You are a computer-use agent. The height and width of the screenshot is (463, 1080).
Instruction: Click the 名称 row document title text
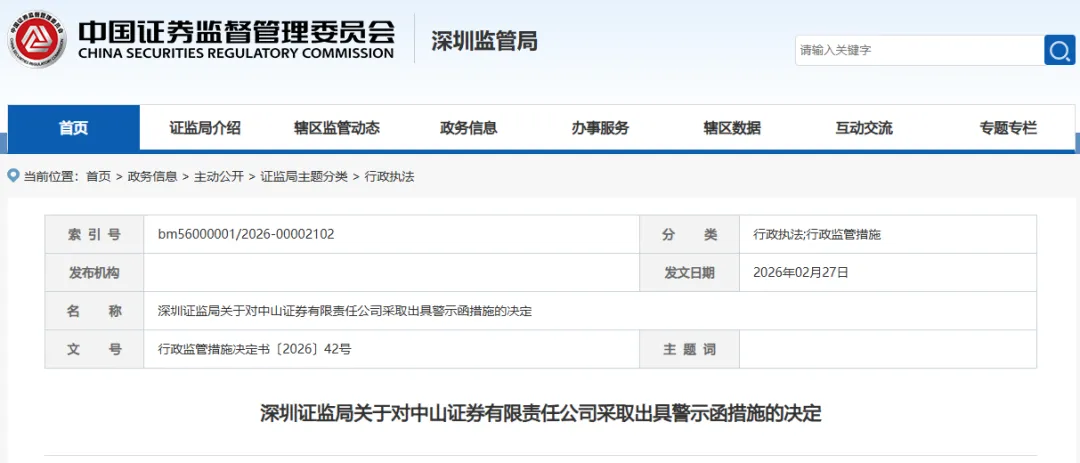click(x=344, y=311)
